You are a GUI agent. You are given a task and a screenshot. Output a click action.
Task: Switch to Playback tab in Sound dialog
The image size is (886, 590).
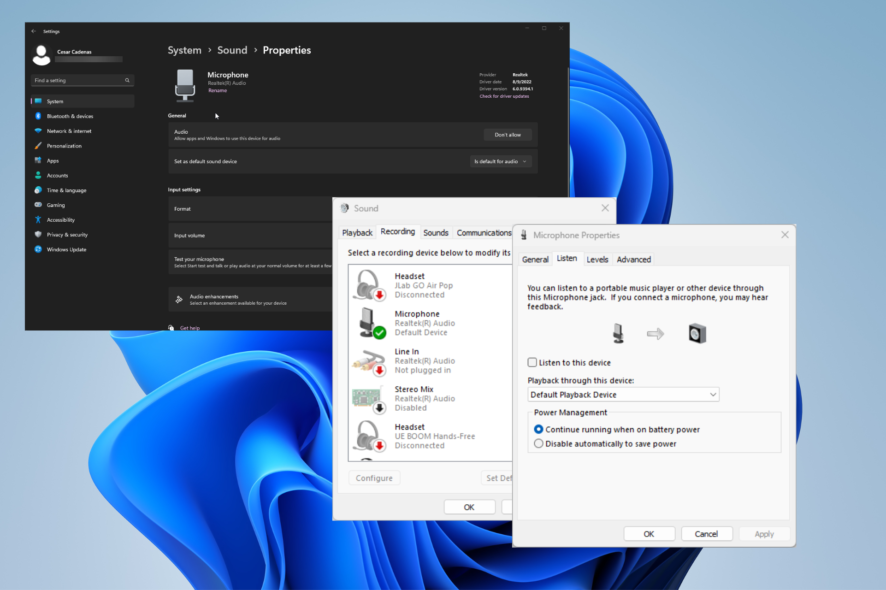(357, 232)
